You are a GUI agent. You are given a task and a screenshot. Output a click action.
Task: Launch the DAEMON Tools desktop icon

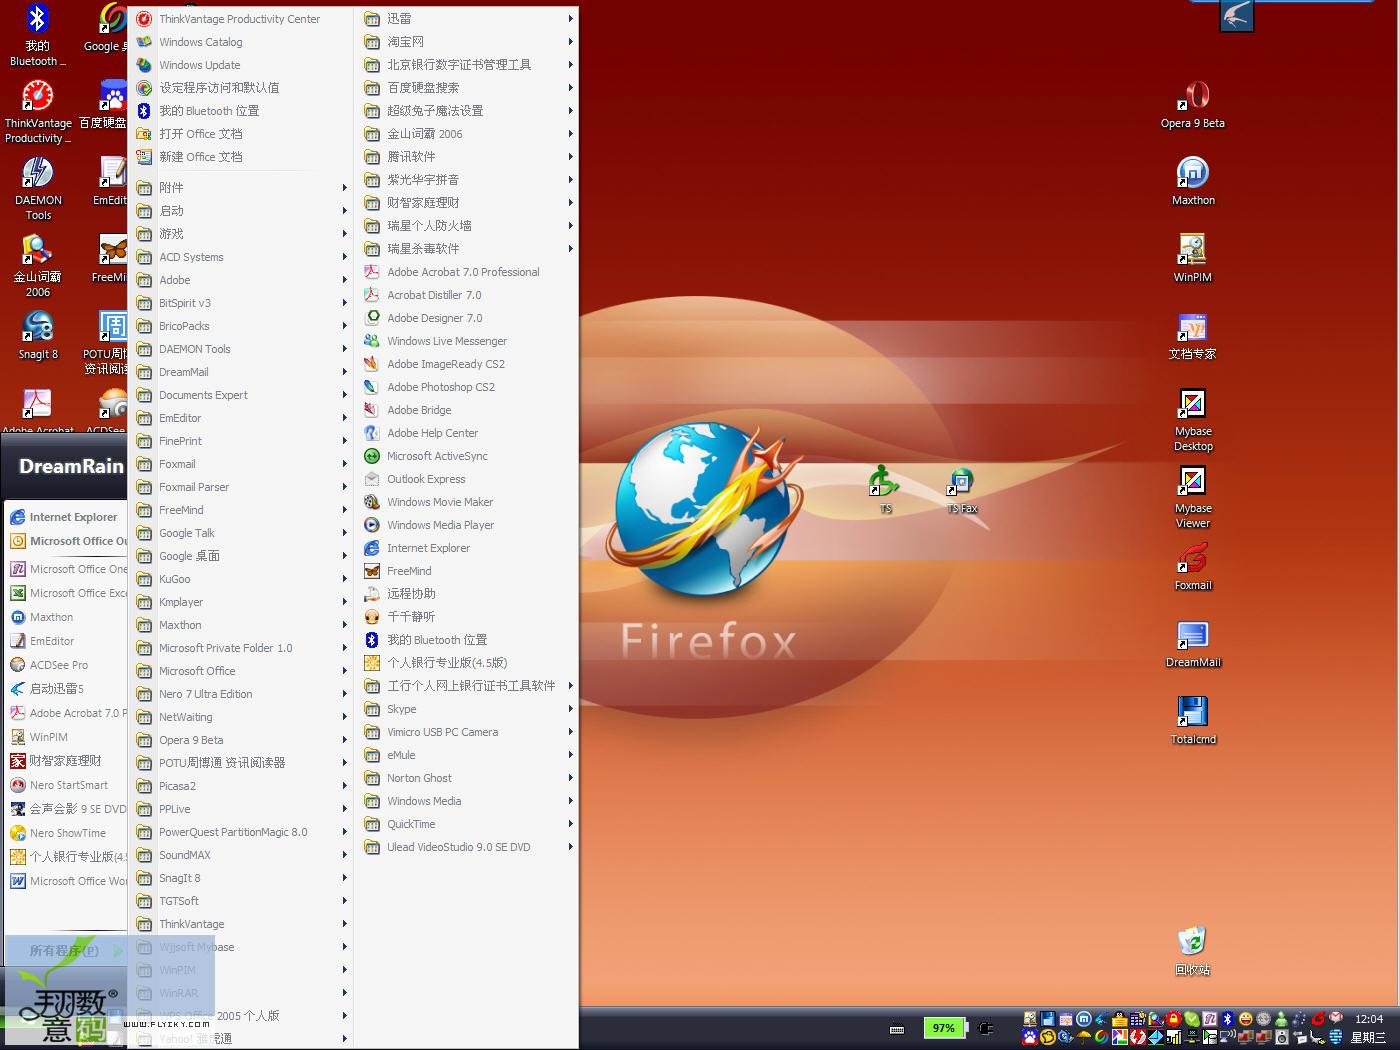click(x=37, y=189)
